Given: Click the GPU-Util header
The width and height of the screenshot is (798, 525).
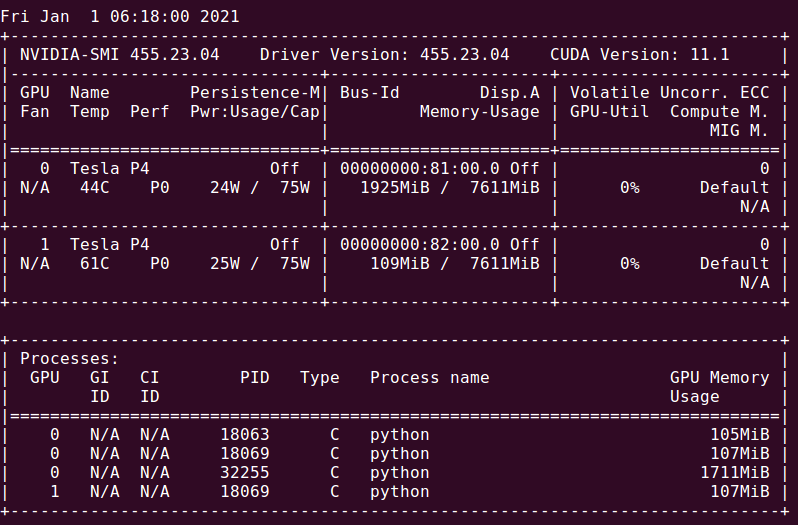Looking at the screenshot, I should tap(609, 111).
